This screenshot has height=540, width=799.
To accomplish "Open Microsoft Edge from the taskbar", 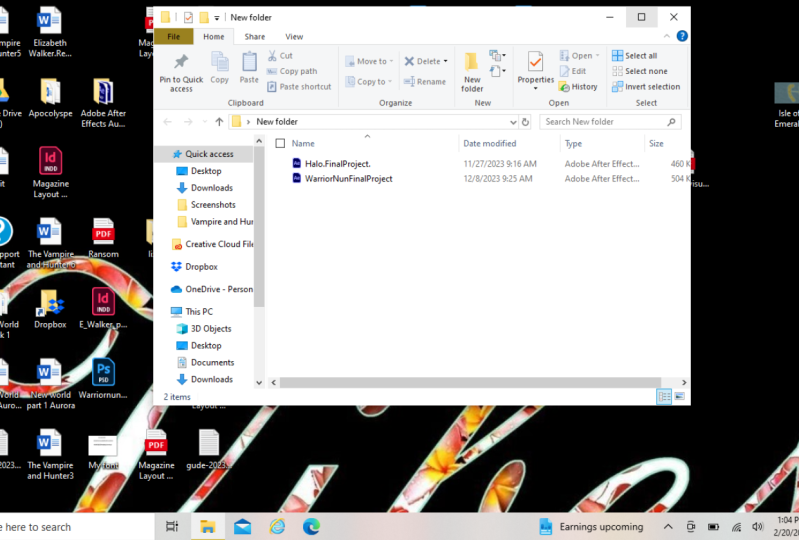I will [x=311, y=526].
